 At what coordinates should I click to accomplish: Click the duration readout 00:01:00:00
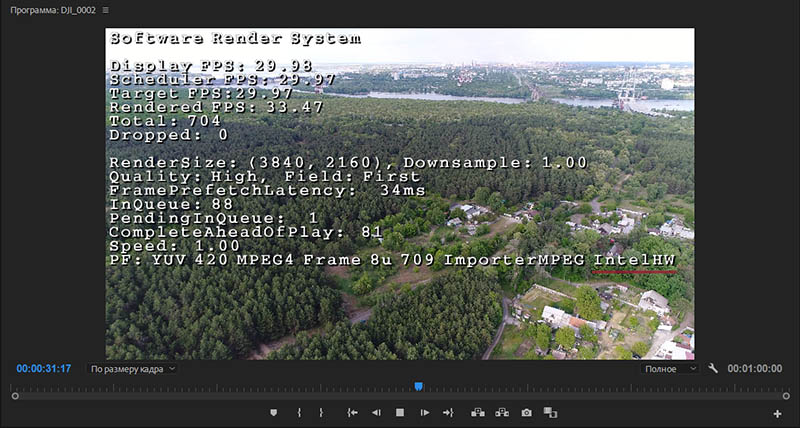point(755,368)
